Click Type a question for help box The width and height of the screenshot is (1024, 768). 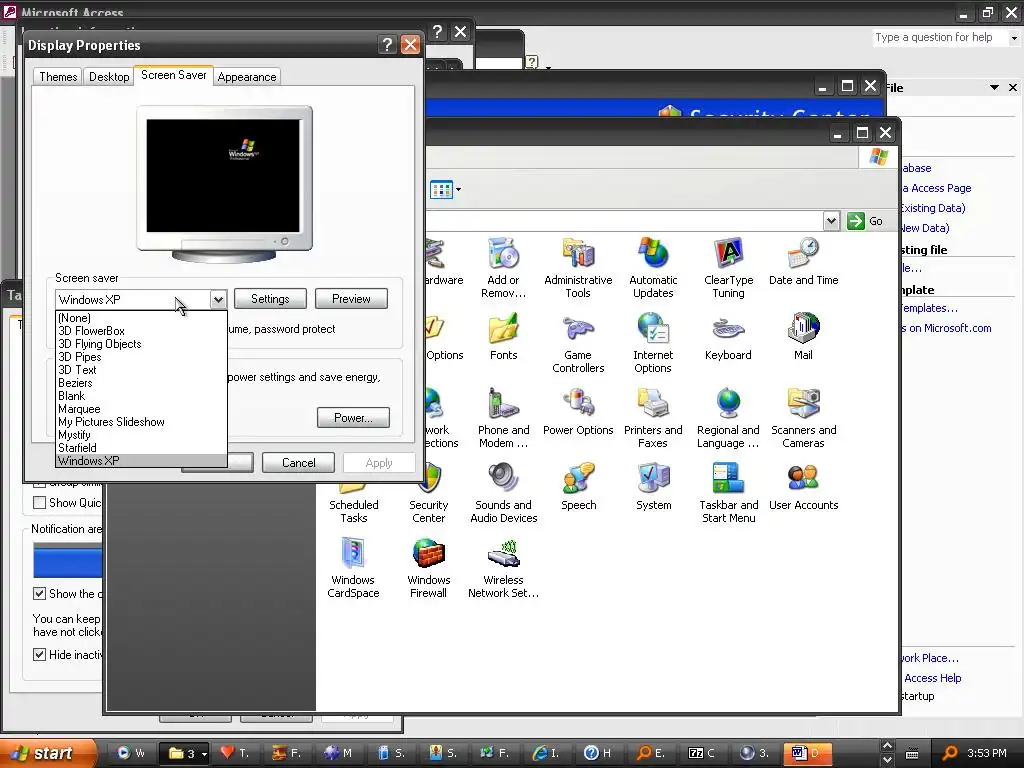coord(940,37)
